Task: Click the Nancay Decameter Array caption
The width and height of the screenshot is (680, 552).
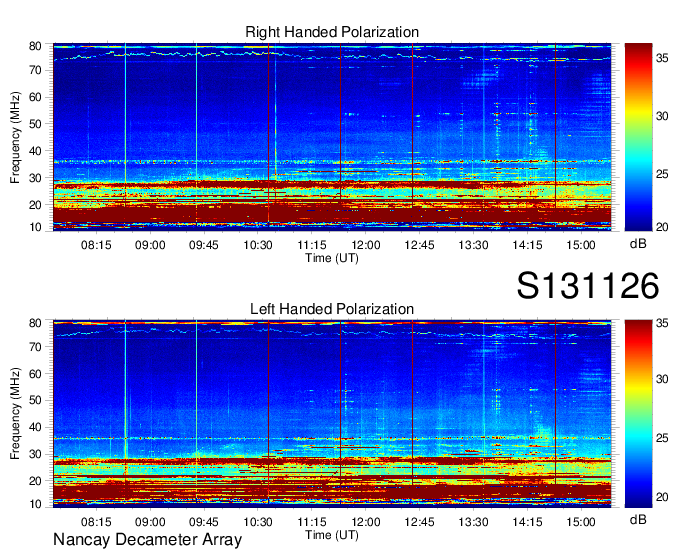Action: 147,540
